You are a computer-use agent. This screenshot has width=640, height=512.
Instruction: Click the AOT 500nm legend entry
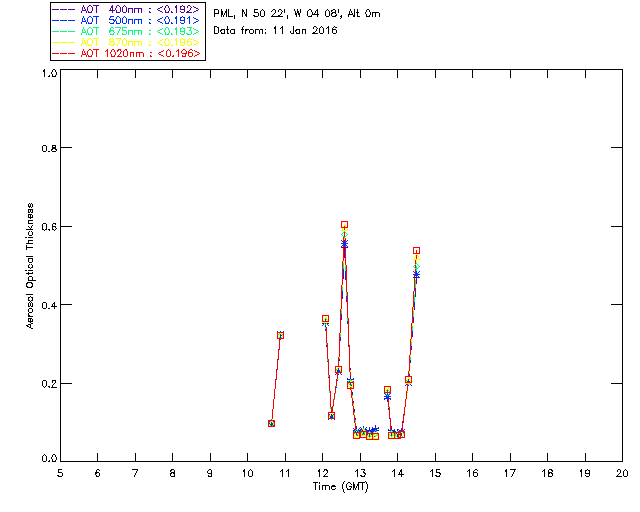127,20
